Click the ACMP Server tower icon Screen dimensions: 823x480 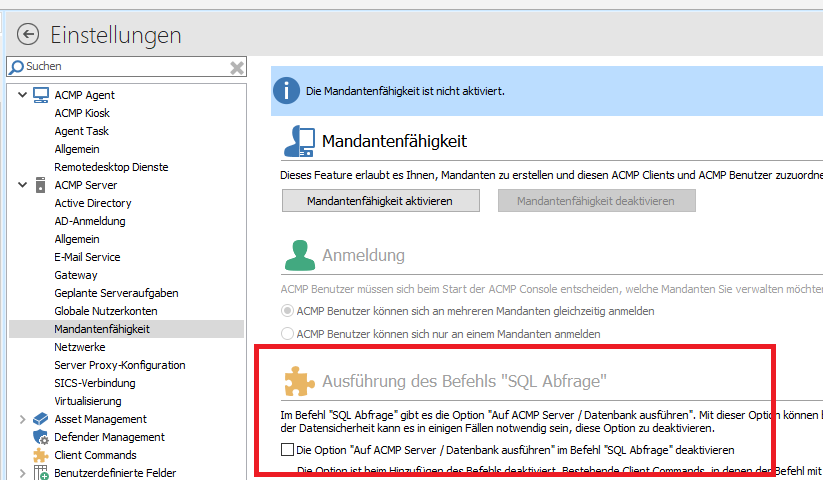click(41, 185)
